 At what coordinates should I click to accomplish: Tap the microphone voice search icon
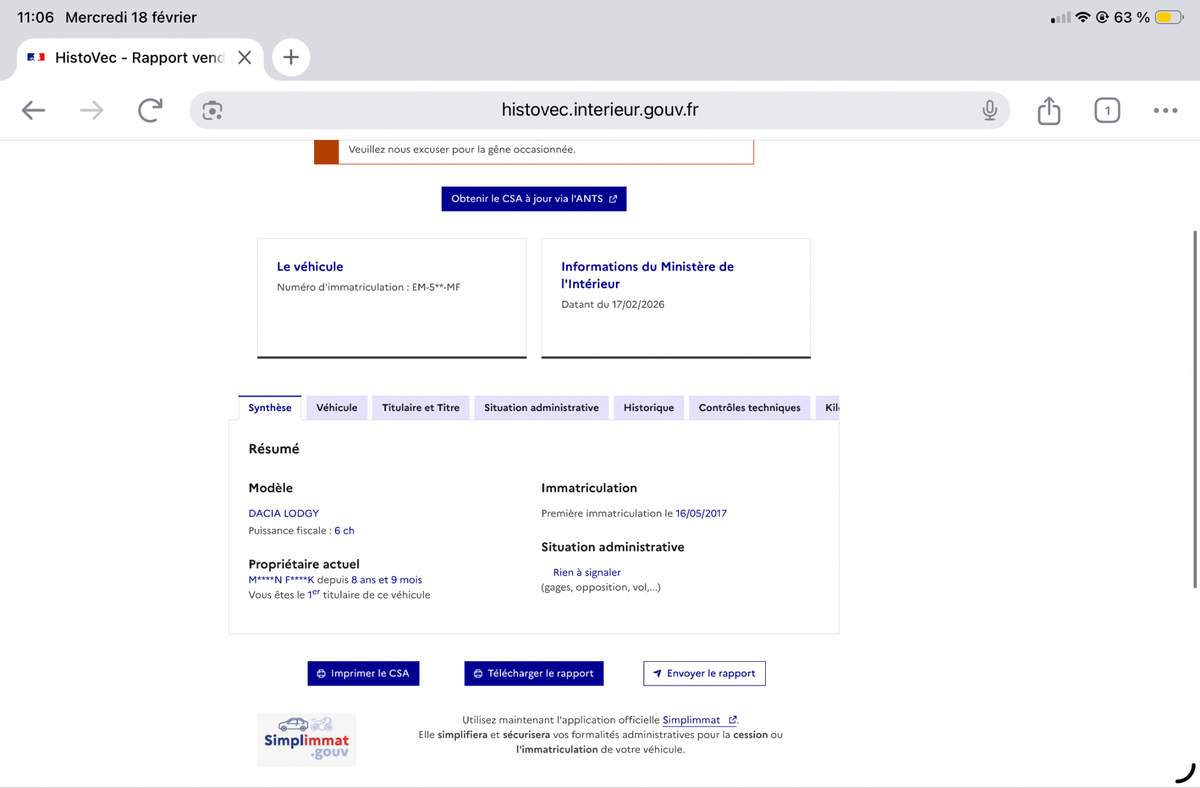coord(989,110)
